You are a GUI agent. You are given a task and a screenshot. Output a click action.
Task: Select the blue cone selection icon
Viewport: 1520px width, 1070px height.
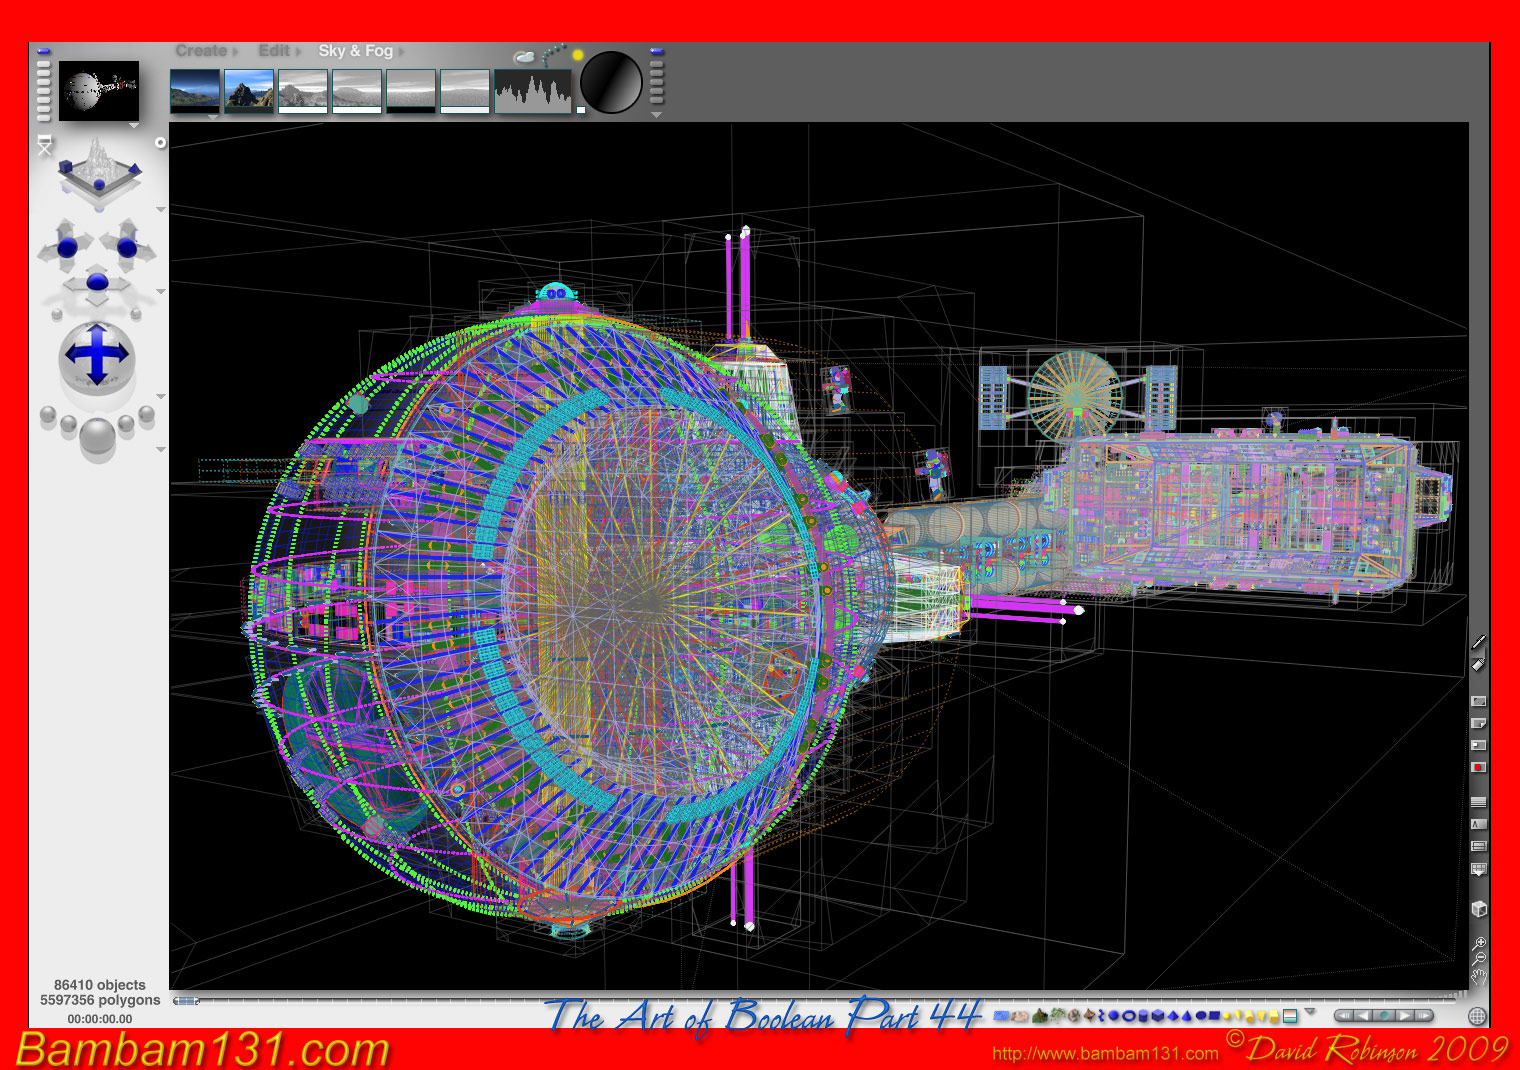click(1186, 1015)
